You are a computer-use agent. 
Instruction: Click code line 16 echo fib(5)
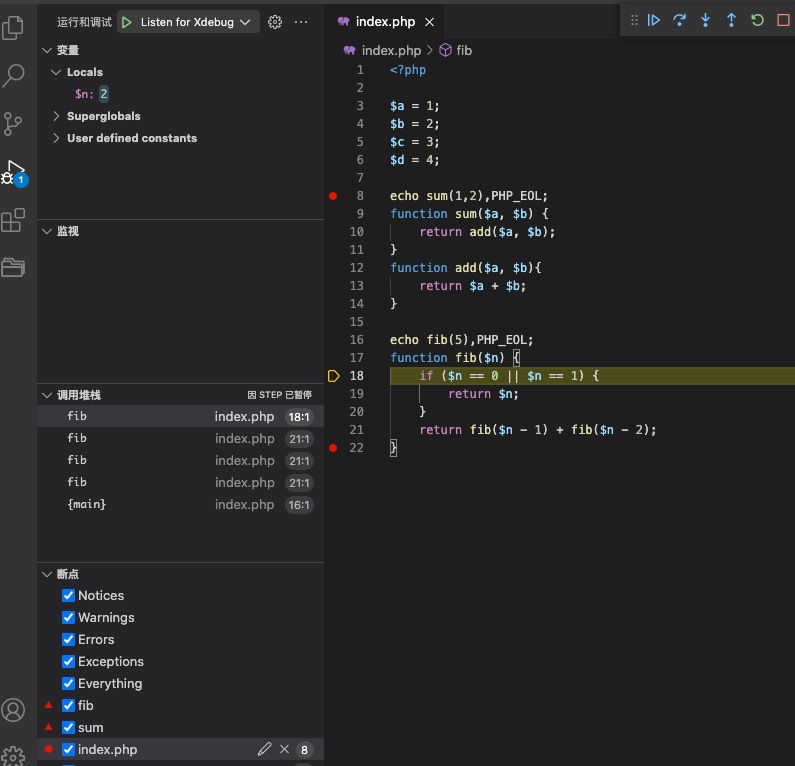(x=461, y=340)
